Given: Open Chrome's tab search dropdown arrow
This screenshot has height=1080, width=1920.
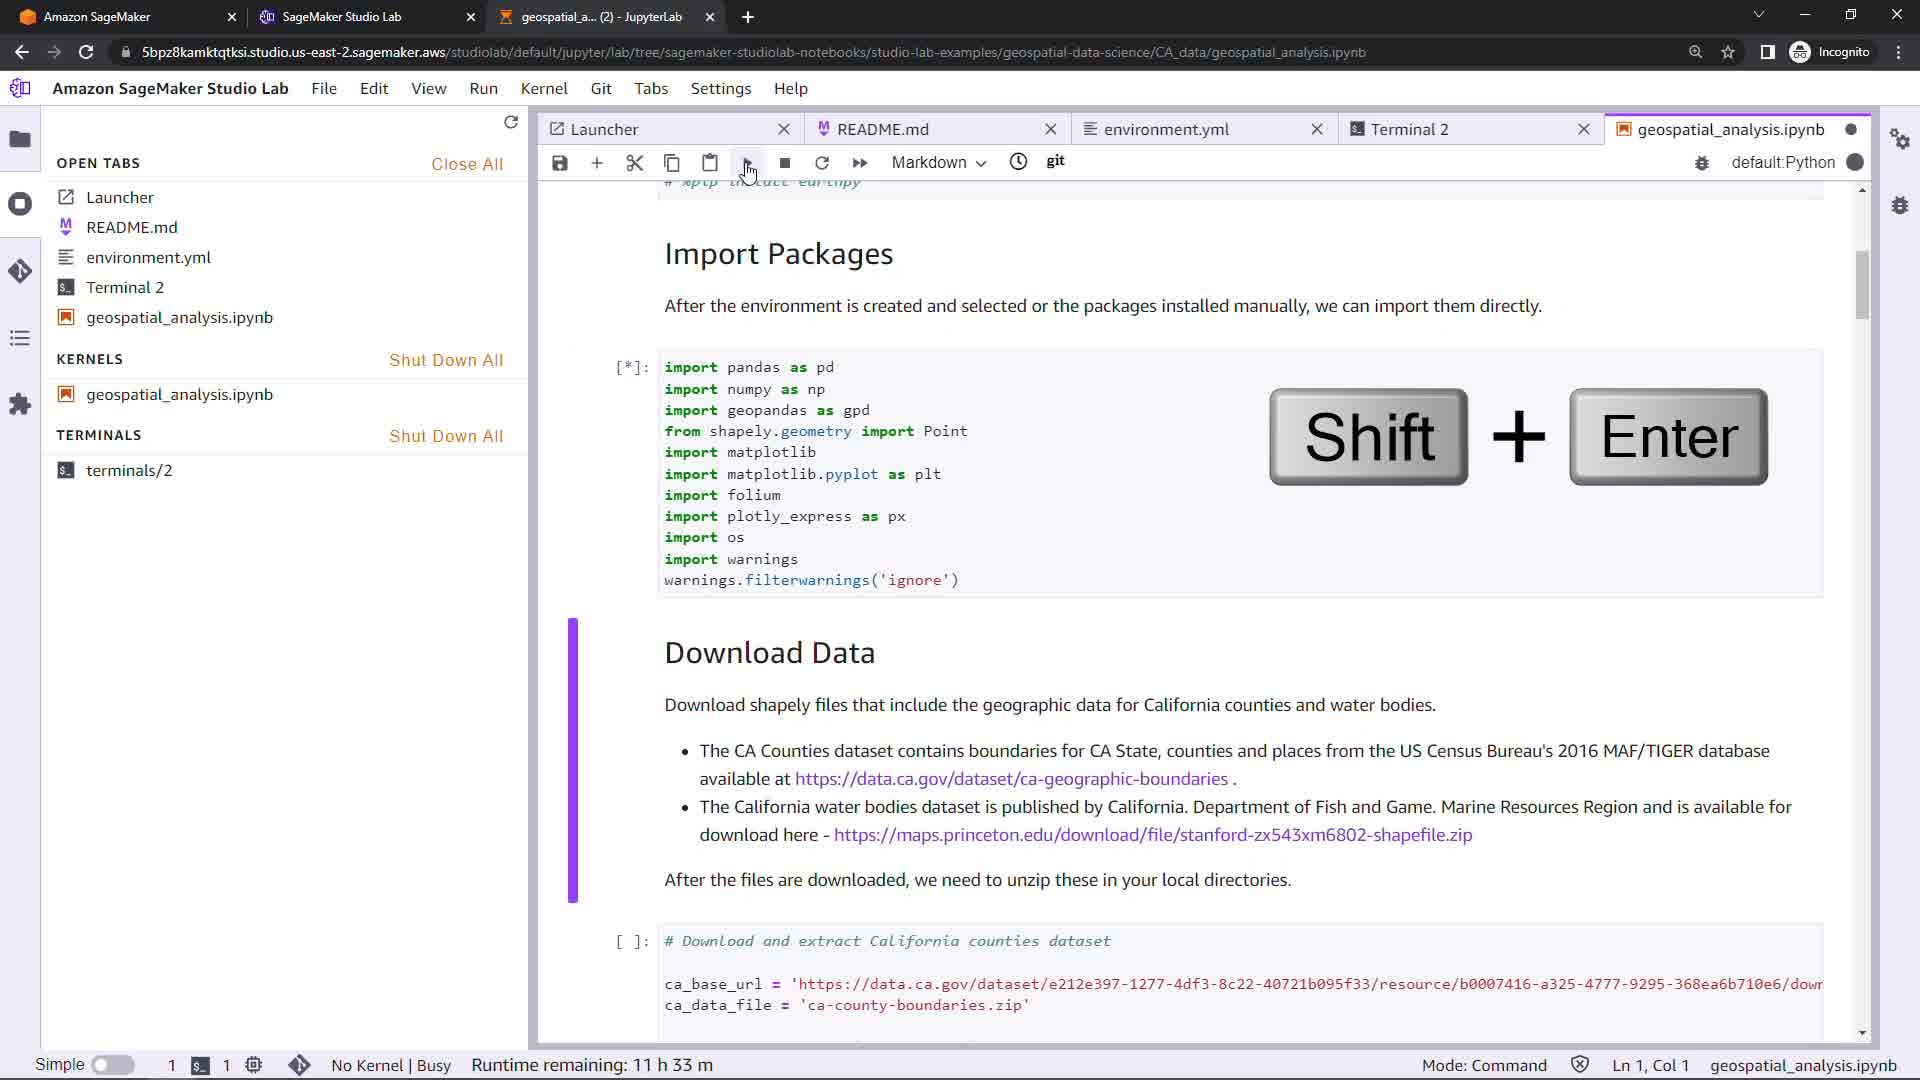Looking at the screenshot, I should tap(1758, 15).
